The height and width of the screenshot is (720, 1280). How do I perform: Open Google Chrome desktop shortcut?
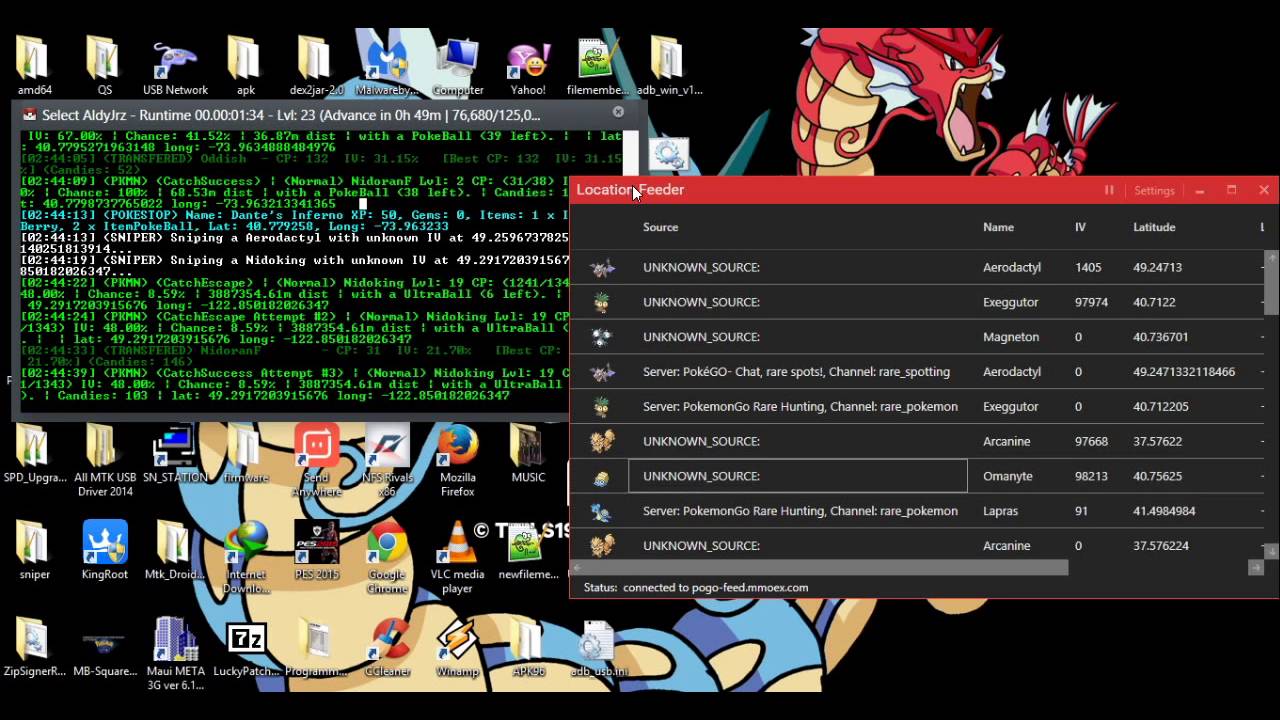pos(387,545)
